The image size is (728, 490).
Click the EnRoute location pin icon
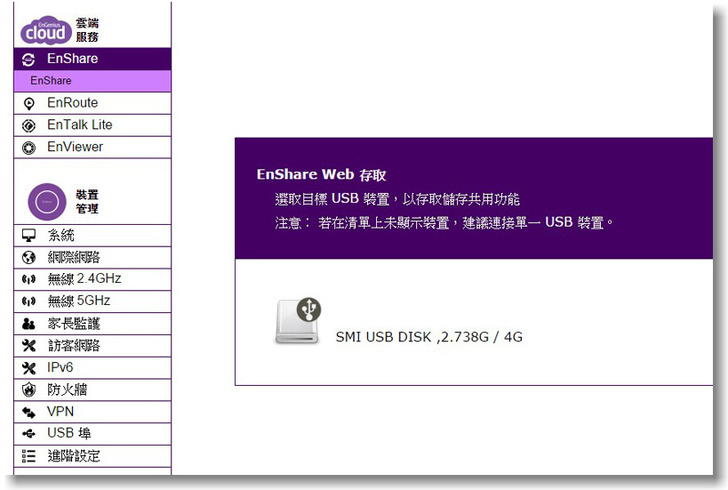click(x=29, y=104)
